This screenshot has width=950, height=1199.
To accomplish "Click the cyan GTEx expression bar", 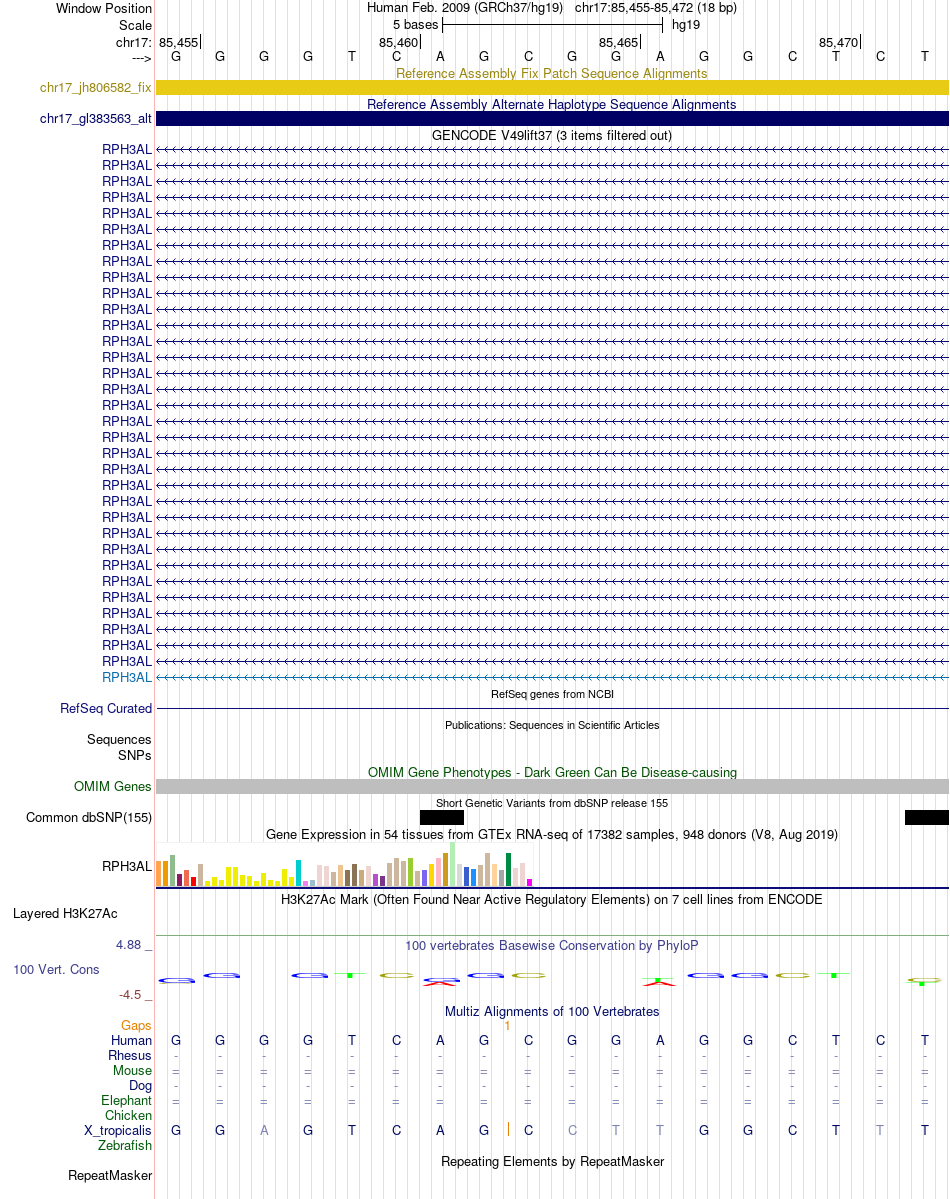I will (x=298, y=873).
